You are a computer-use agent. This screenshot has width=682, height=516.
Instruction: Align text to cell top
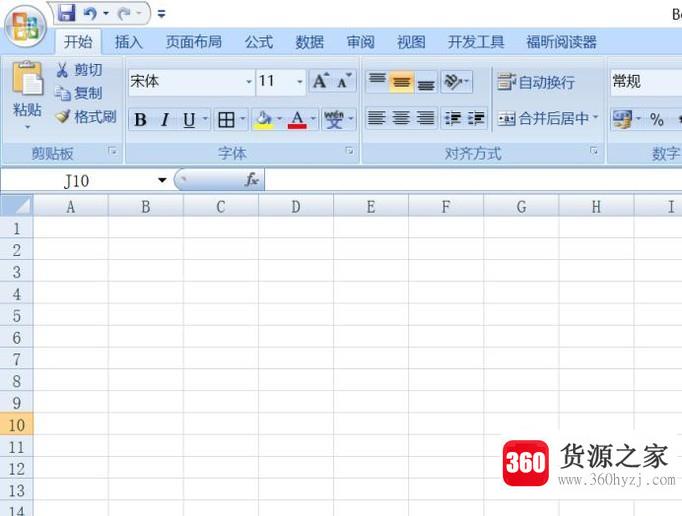(x=377, y=81)
